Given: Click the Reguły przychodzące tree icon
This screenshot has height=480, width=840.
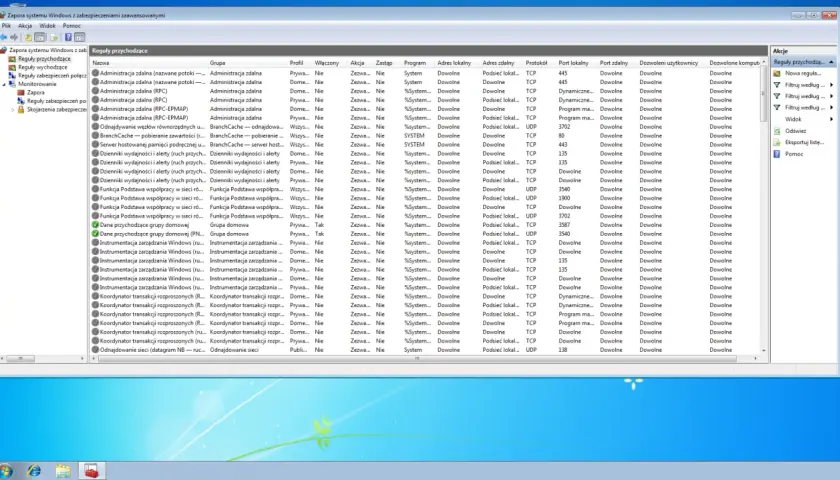Looking at the screenshot, I should click(x=12, y=58).
